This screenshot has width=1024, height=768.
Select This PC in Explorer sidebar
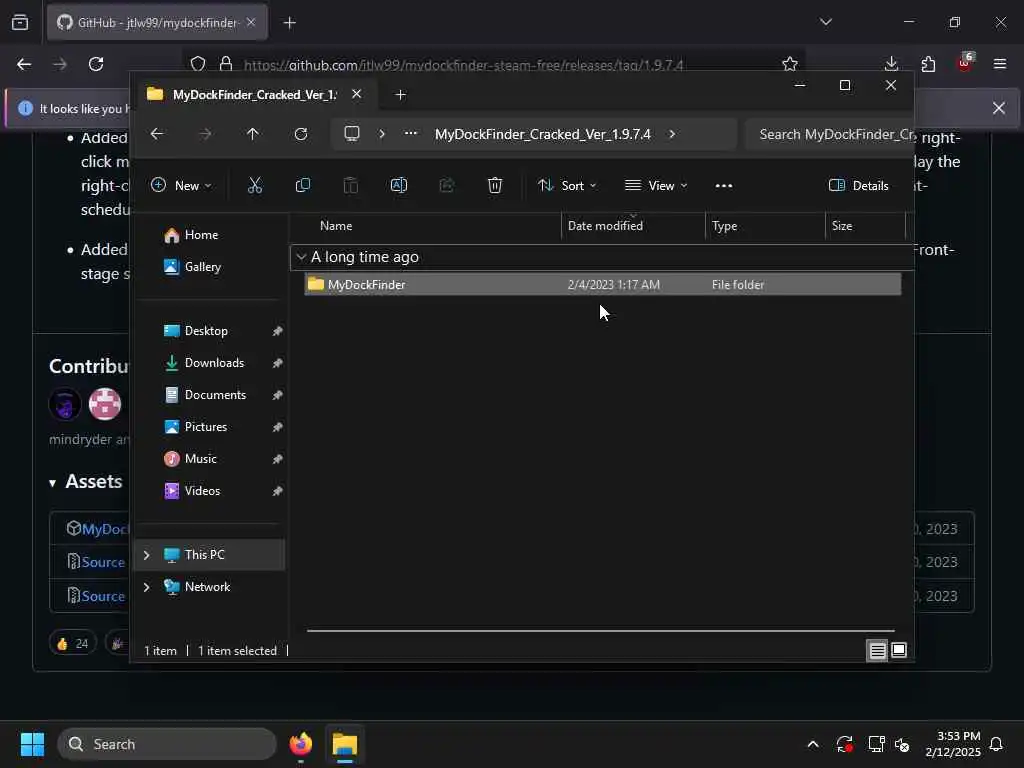(x=209, y=555)
